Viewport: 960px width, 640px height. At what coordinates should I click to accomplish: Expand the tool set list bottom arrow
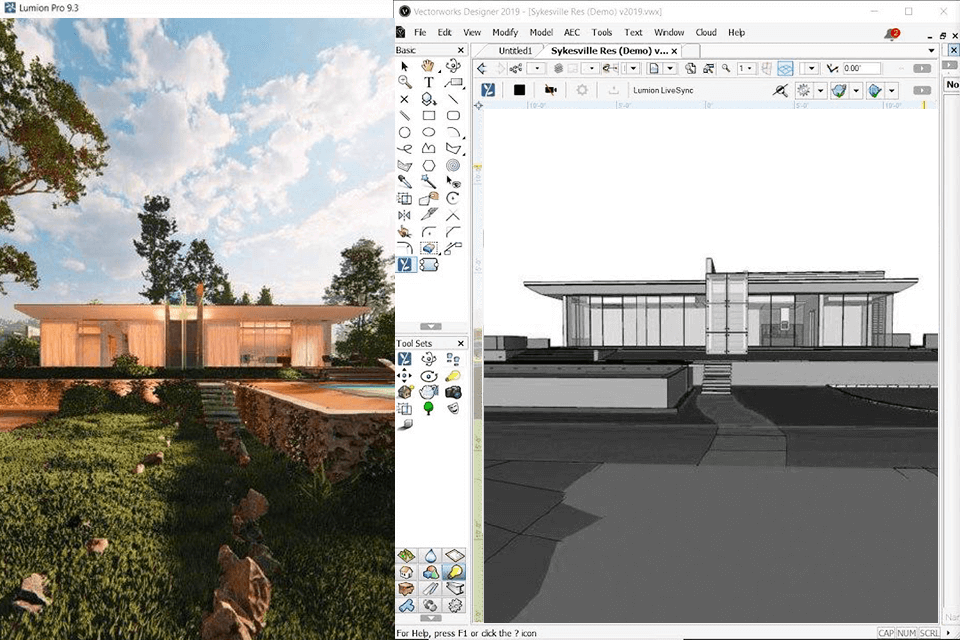tap(430, 618)
